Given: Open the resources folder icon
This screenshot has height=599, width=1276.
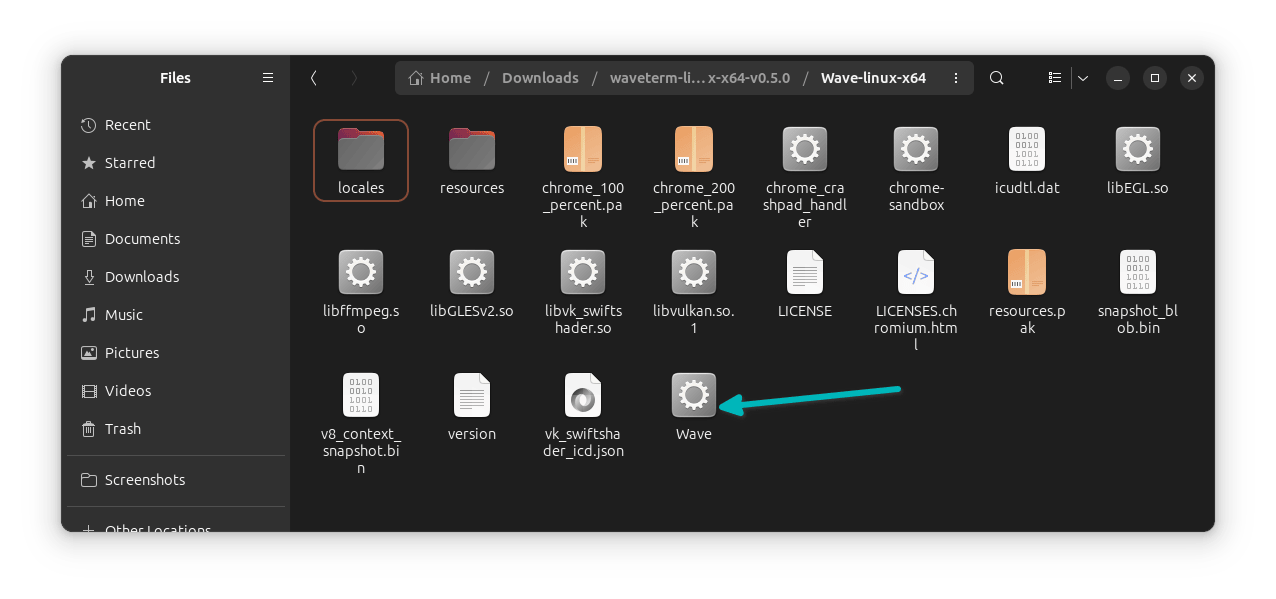Looking at the screenshot, I should coord(472,149).
